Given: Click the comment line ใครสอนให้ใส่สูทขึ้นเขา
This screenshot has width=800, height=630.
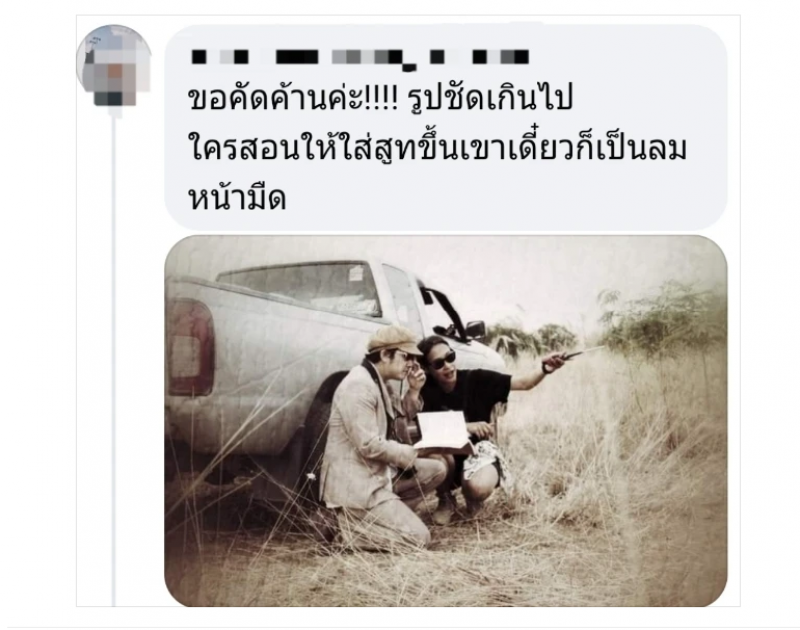Looking at the screenshot, I should click(x=437, y=146).
